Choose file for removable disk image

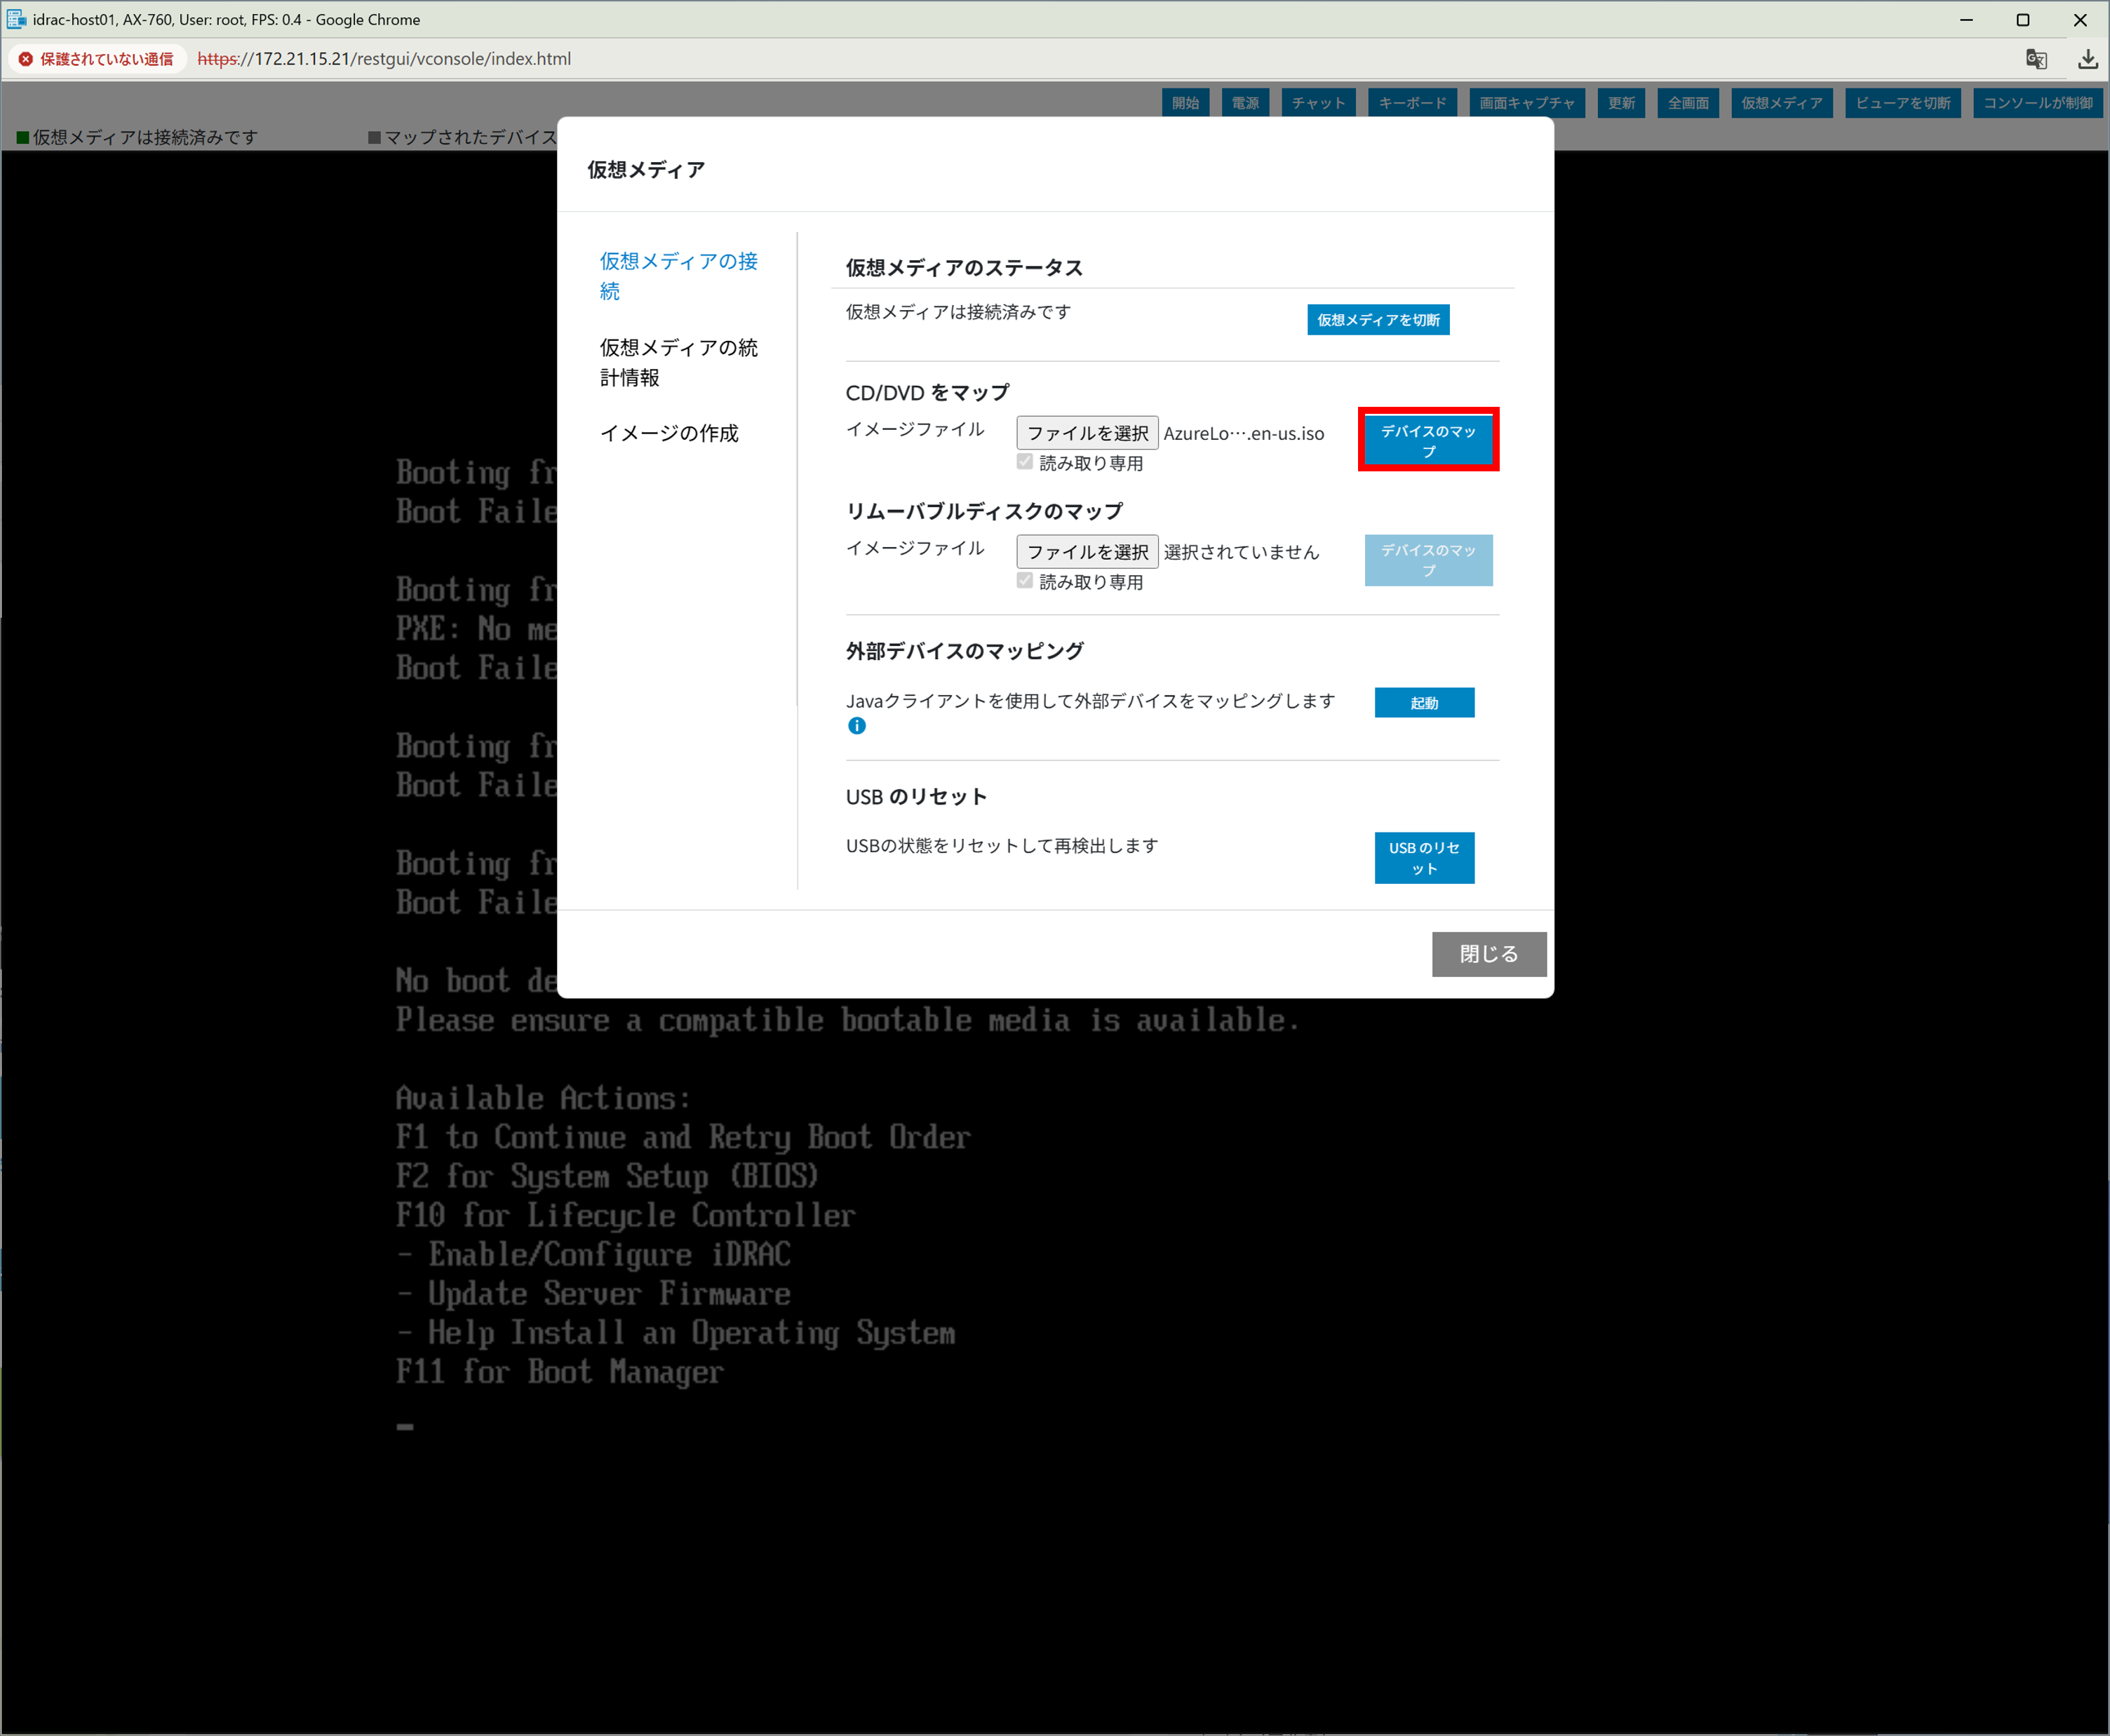[1087, 552]
